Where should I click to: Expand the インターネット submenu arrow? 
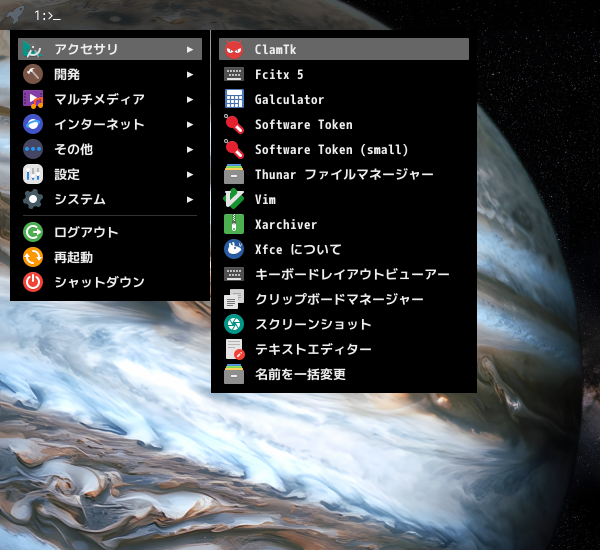pyautogui.click(x=190, y=124)
